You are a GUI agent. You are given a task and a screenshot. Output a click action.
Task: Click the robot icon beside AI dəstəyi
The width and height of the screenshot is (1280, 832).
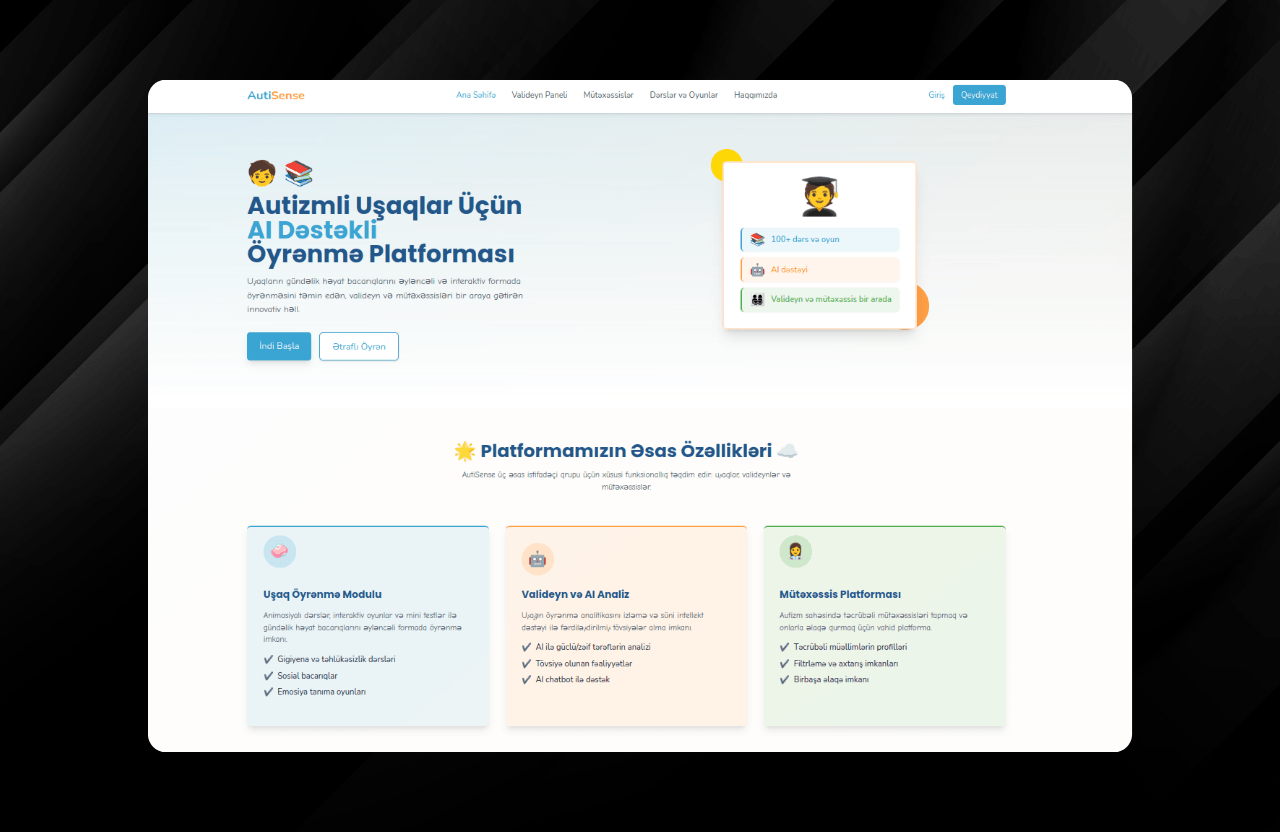(x=757, y=270)
